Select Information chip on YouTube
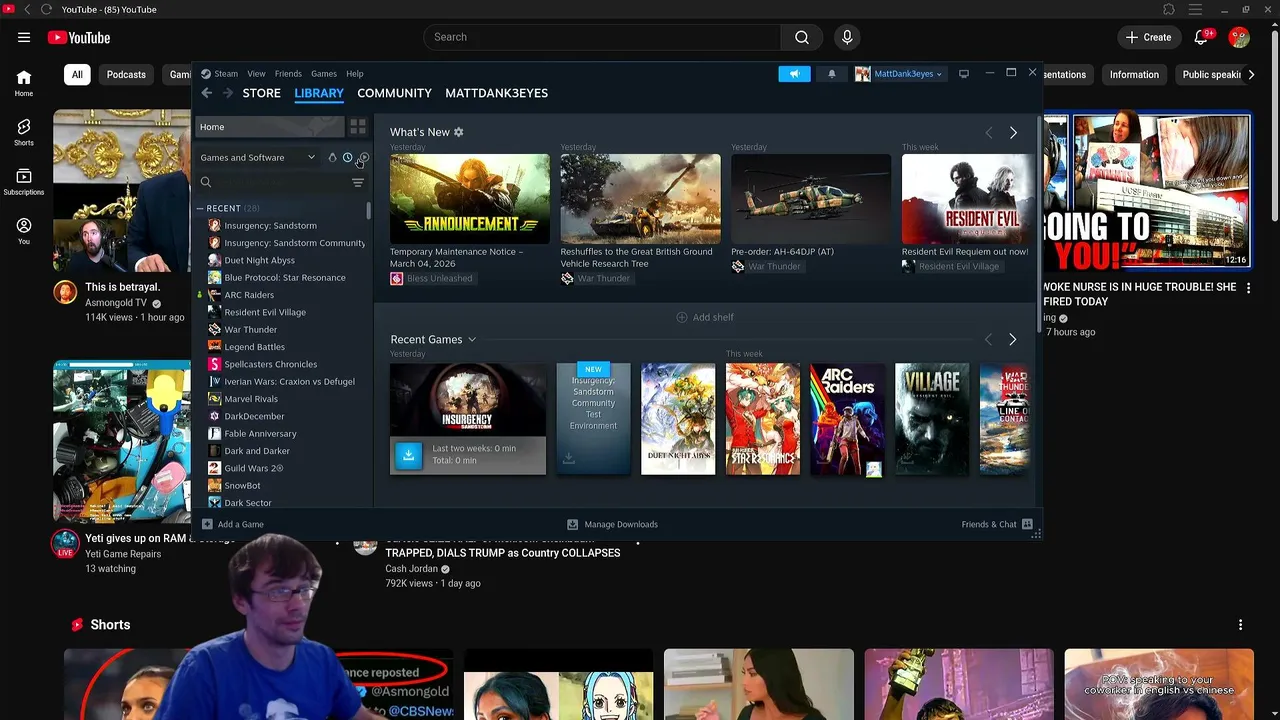Viewport: 1280px width, 720px height. (x=1134, y=74)
